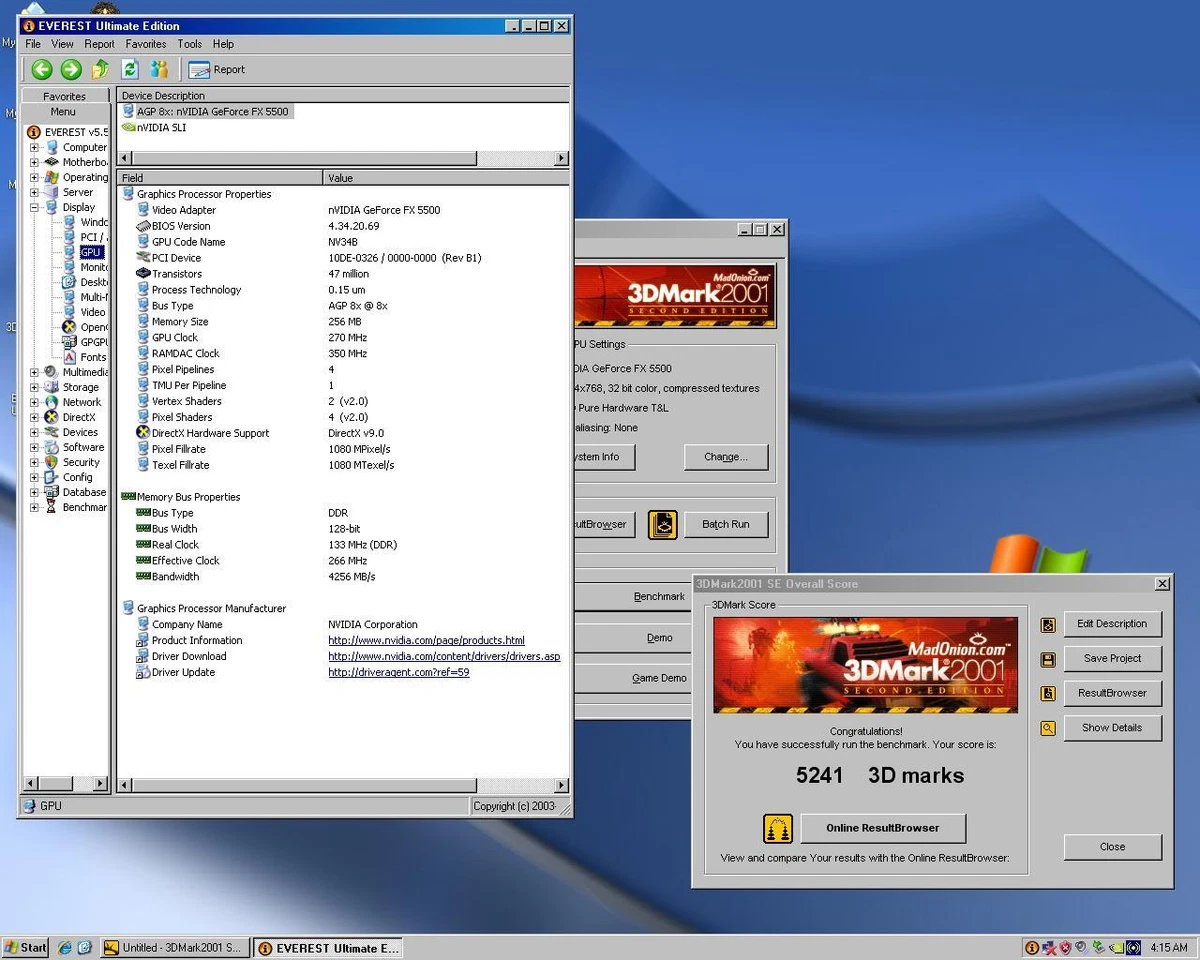This screenshot has height=960, width=1200.
Task: Expand the DirectX tree node
Action: pyautogui.click(x=34, y=417)
